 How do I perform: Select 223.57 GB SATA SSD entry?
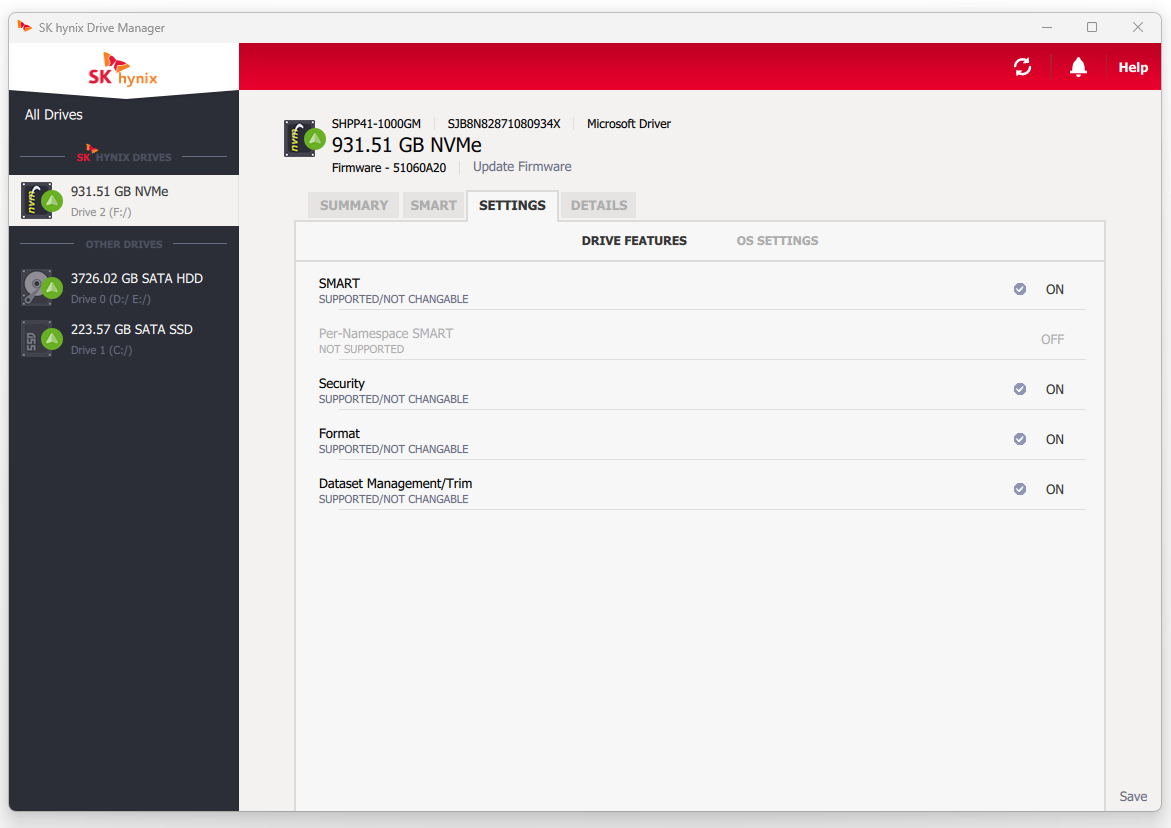(x=124, y=339)
